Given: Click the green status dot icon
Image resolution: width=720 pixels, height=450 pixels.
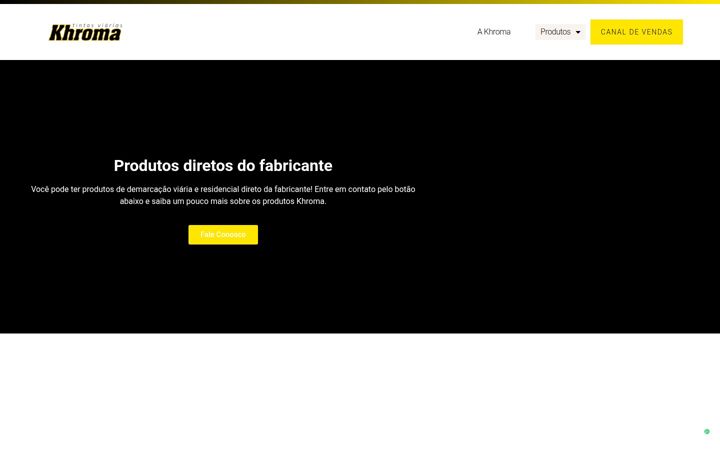Looking at the screenshot, I should (707, 432).
